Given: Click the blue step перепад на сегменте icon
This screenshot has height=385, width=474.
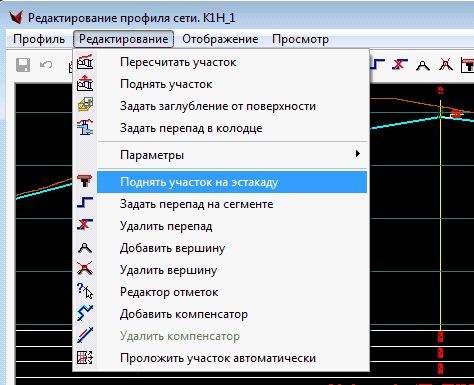Looking at the screenshot, I should (x=85, y=202).
